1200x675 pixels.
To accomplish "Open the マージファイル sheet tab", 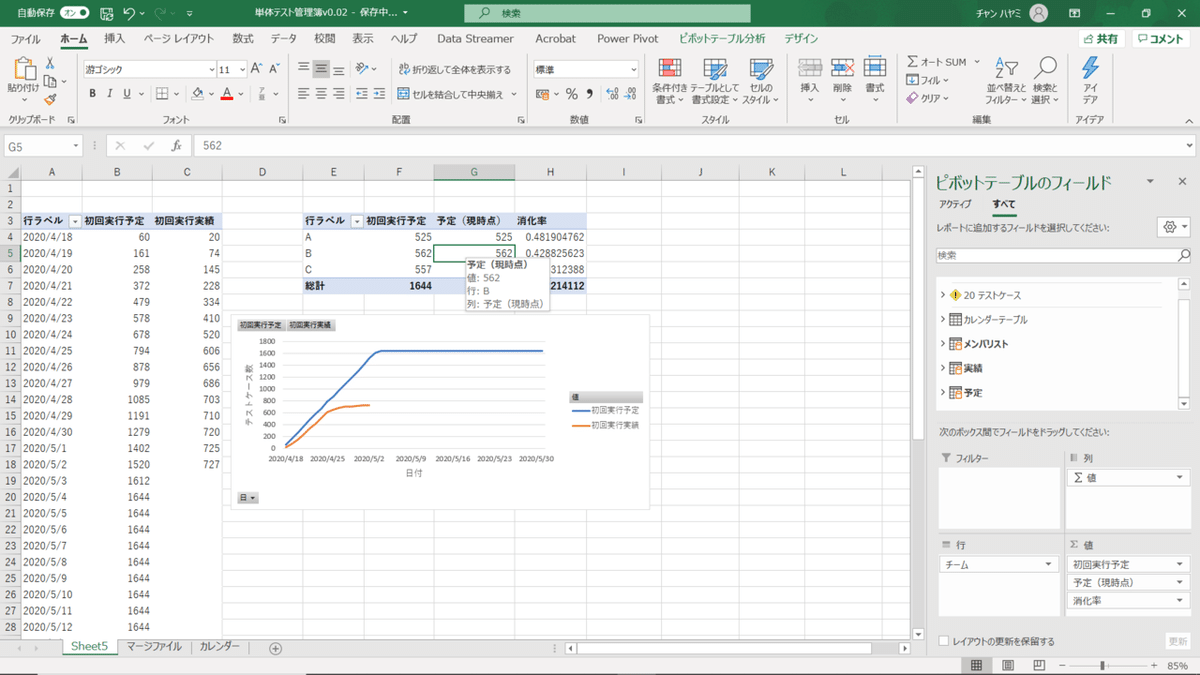I will [x=154, y=647].
